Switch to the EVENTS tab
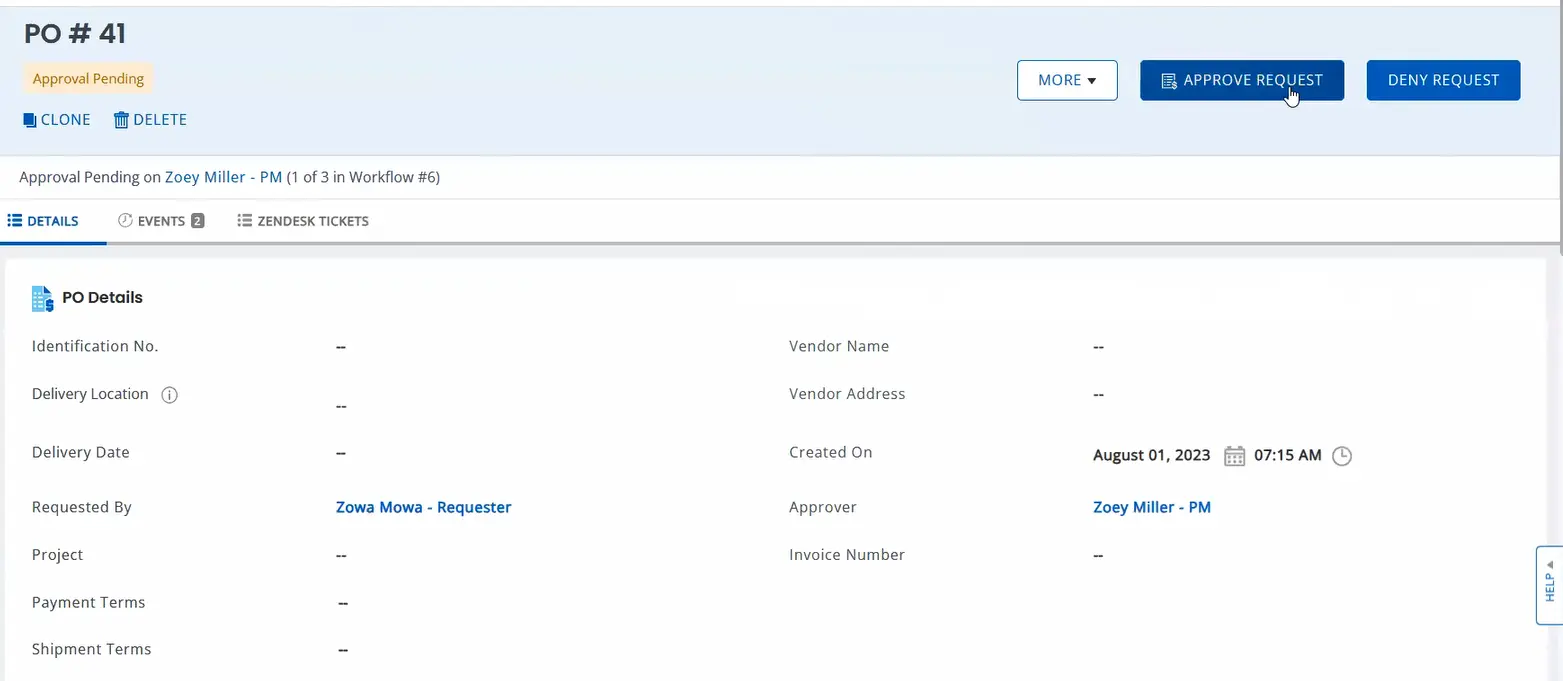Viewport: 1563px width, 681px height. (162, 220)
